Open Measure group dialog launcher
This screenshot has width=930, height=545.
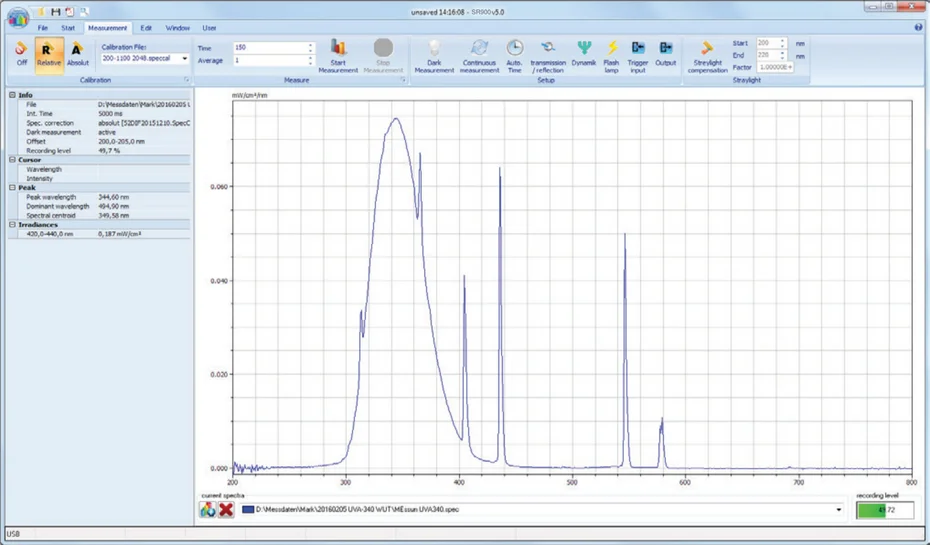403,79
